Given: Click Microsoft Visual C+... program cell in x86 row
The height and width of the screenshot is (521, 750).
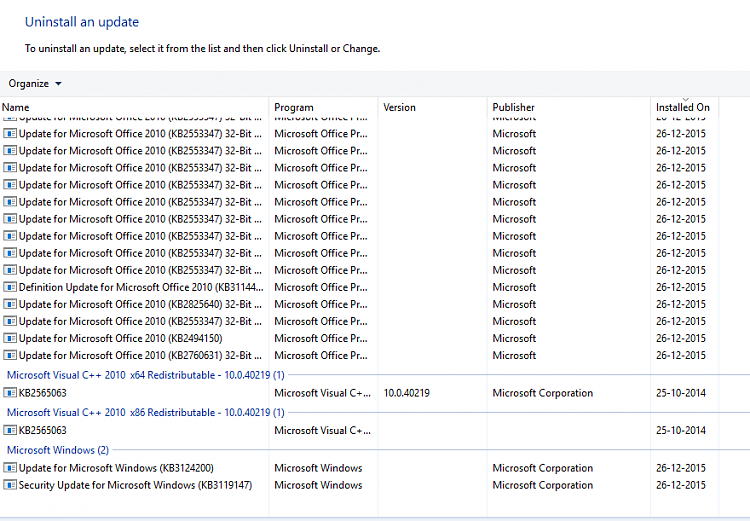Looking at the screenshot, I should [322, 430].
